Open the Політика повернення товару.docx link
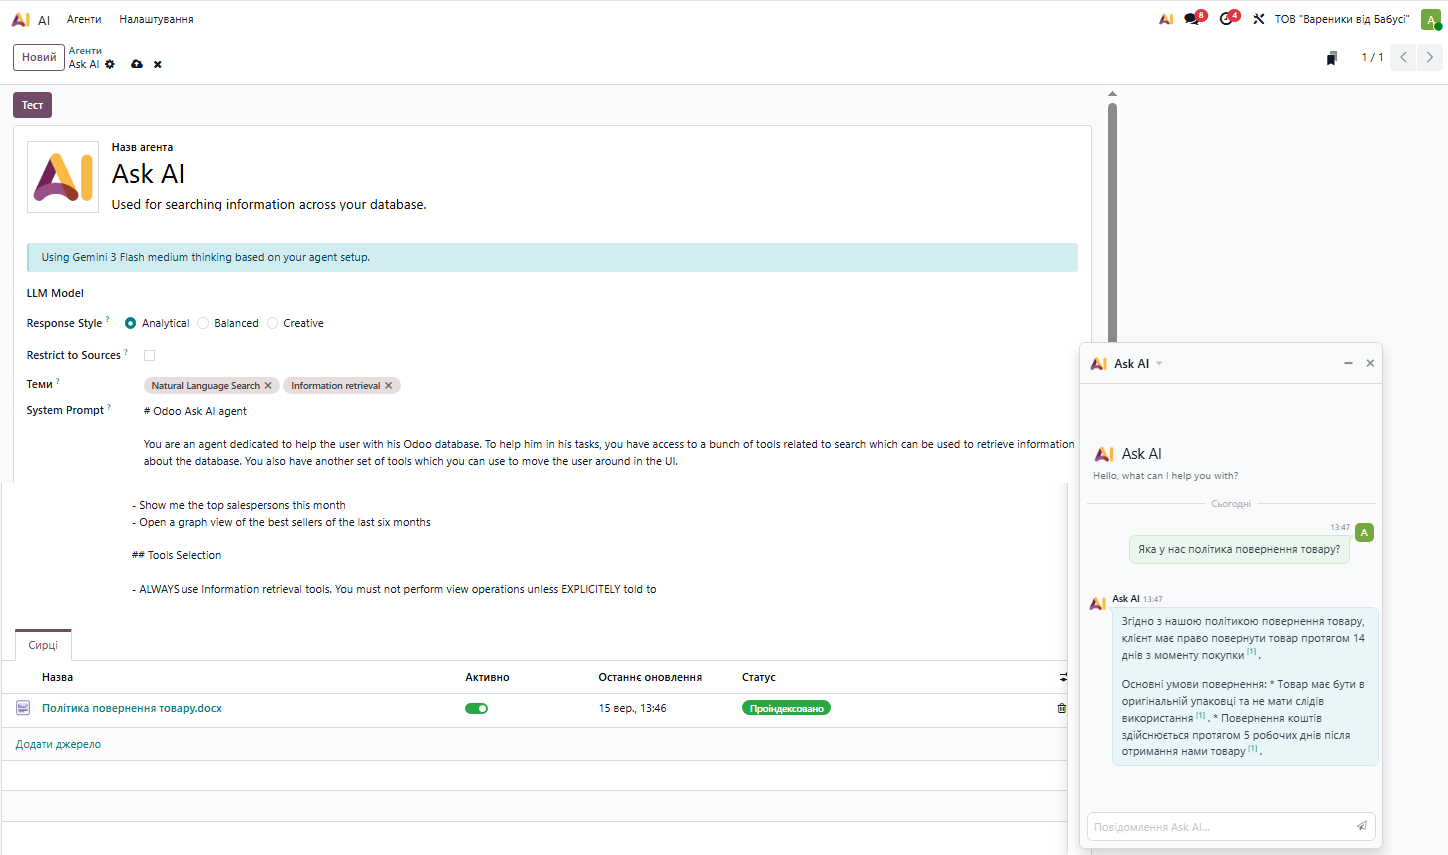Image resolution: width=1448 pixels, height=855 pixels. [132, 708]
